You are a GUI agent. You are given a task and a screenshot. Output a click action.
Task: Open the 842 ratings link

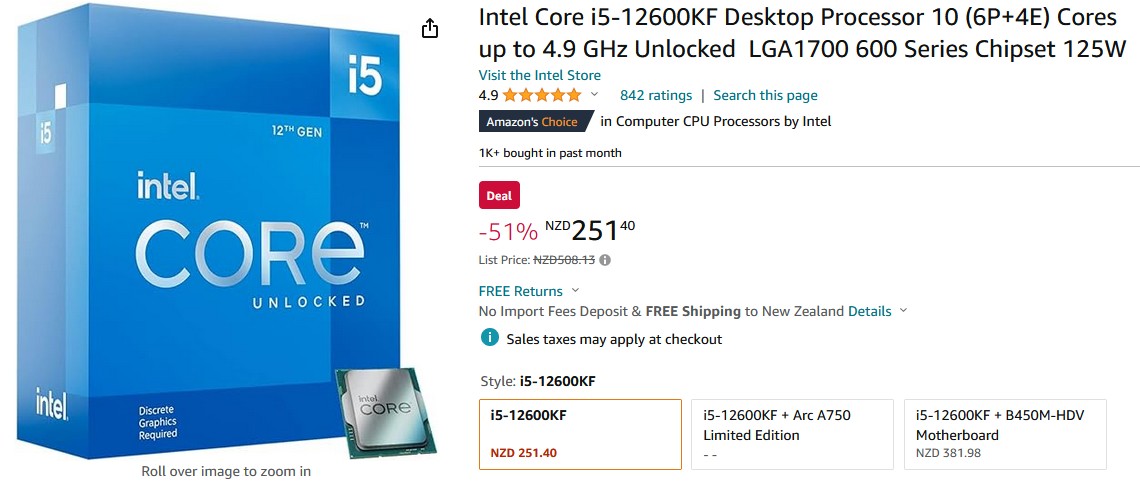tap(656, 96)
